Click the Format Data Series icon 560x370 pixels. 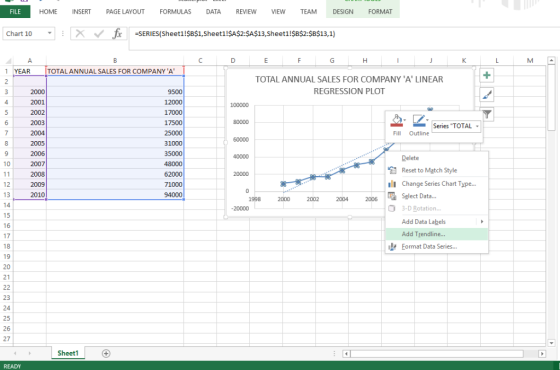coord(392,246)
